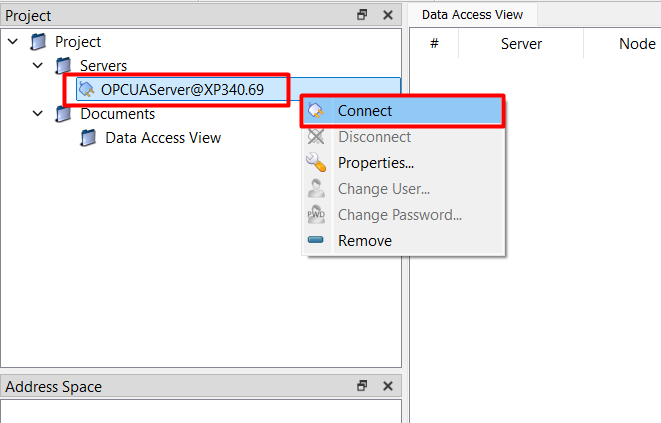Click the Connect plug icon in context menu
Image resolution: width=661 pixels, height=423 pixels.
click(x=316, y=111)
